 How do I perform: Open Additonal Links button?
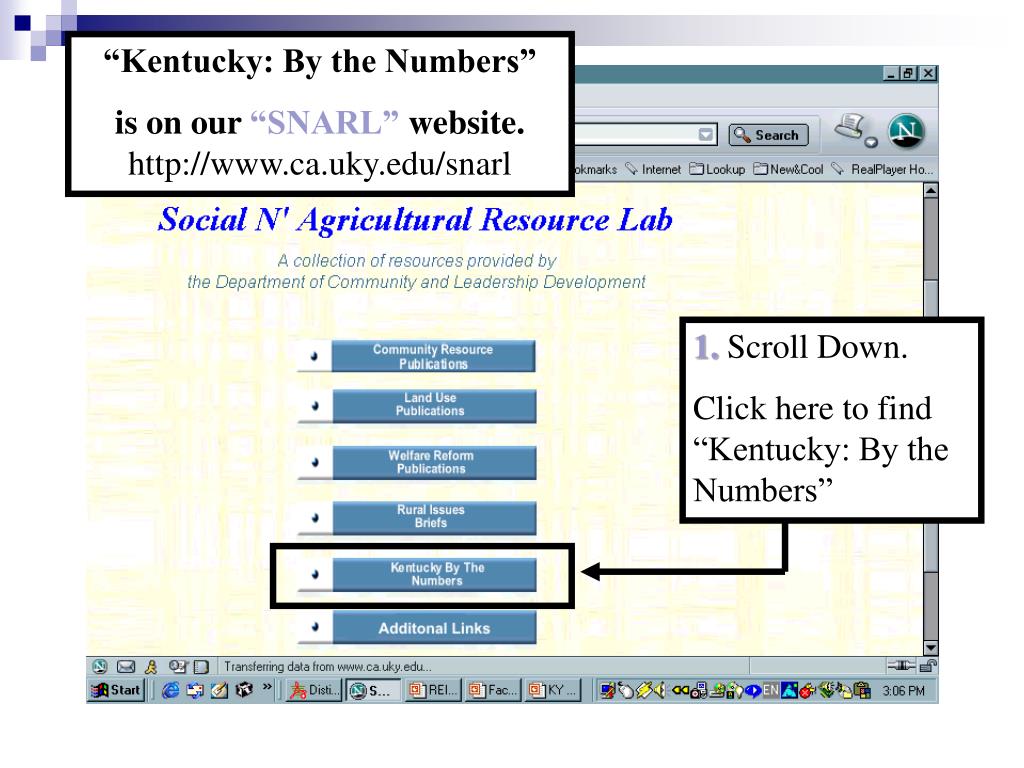[434, 628]
